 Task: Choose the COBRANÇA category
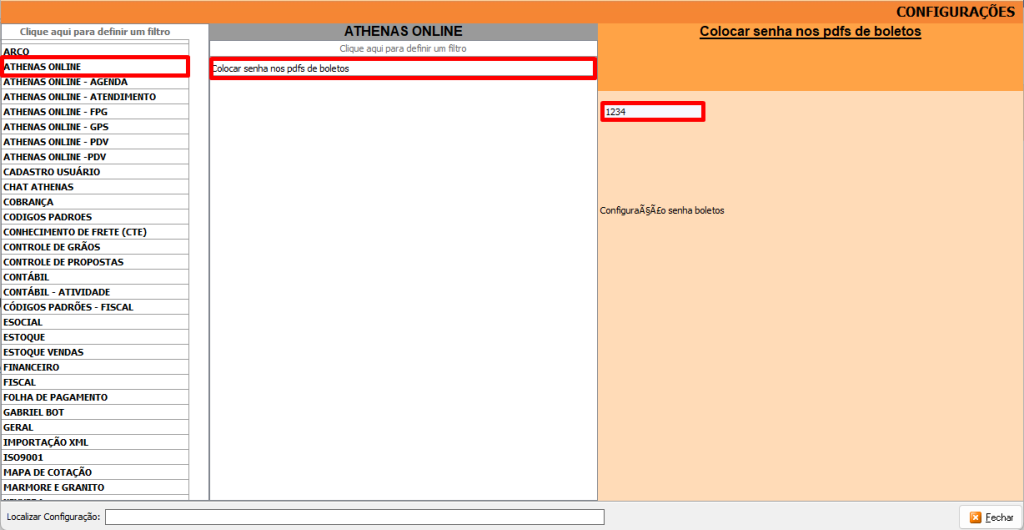(95, 202)
